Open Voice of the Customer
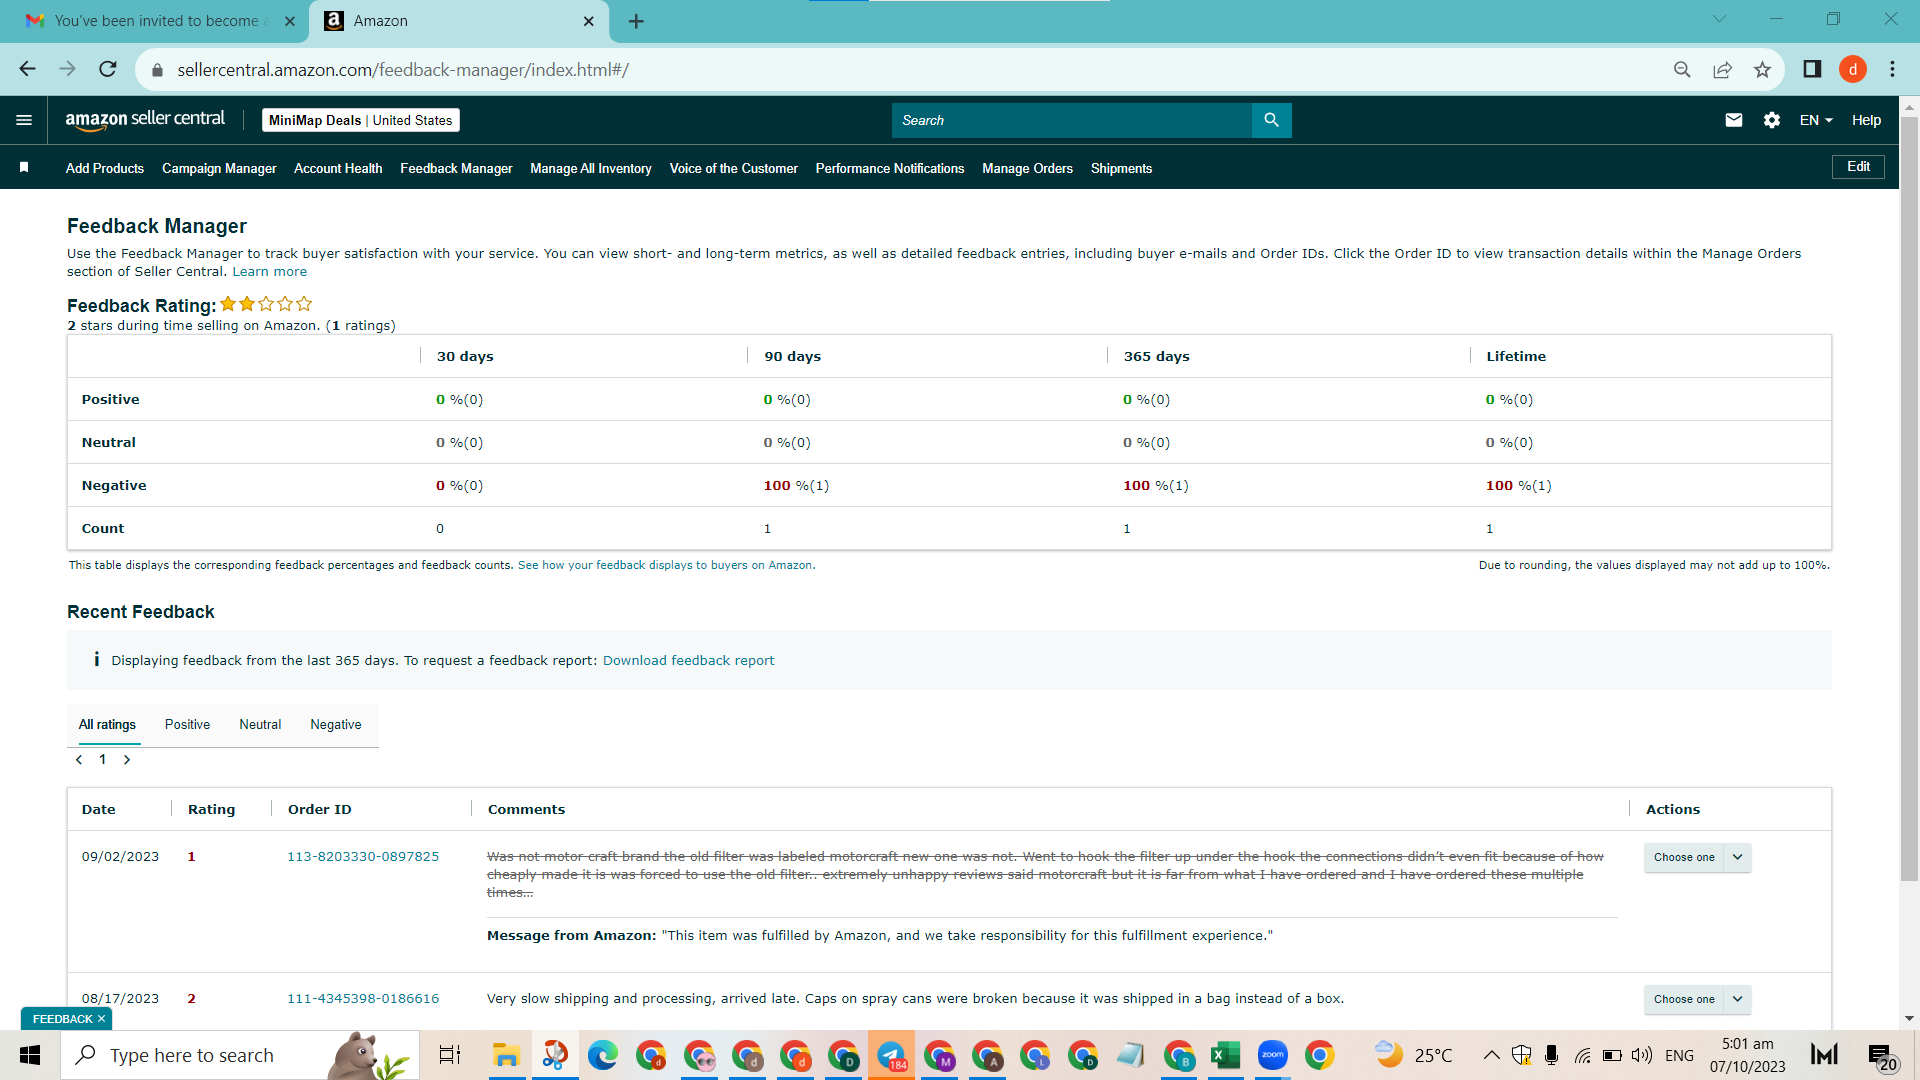The width and height of the screenshot is (1920, 1080). (734, 168)
